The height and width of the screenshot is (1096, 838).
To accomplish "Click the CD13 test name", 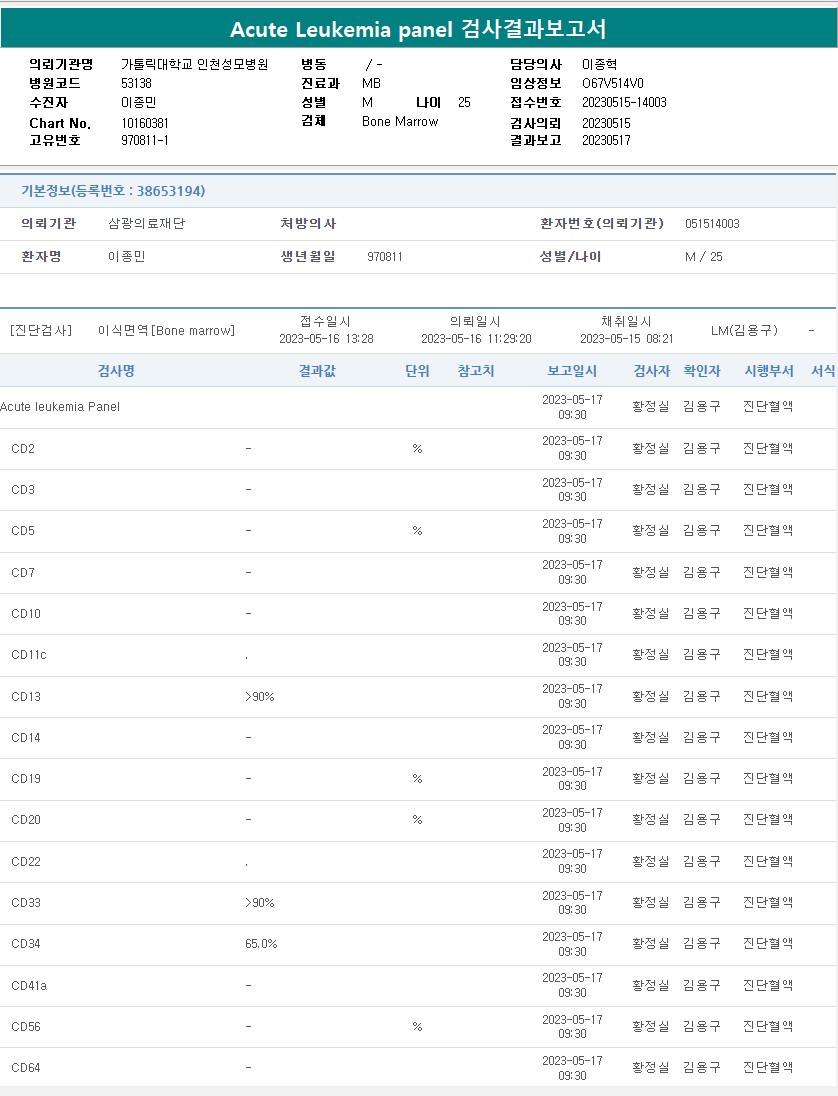I will [26, 696].
